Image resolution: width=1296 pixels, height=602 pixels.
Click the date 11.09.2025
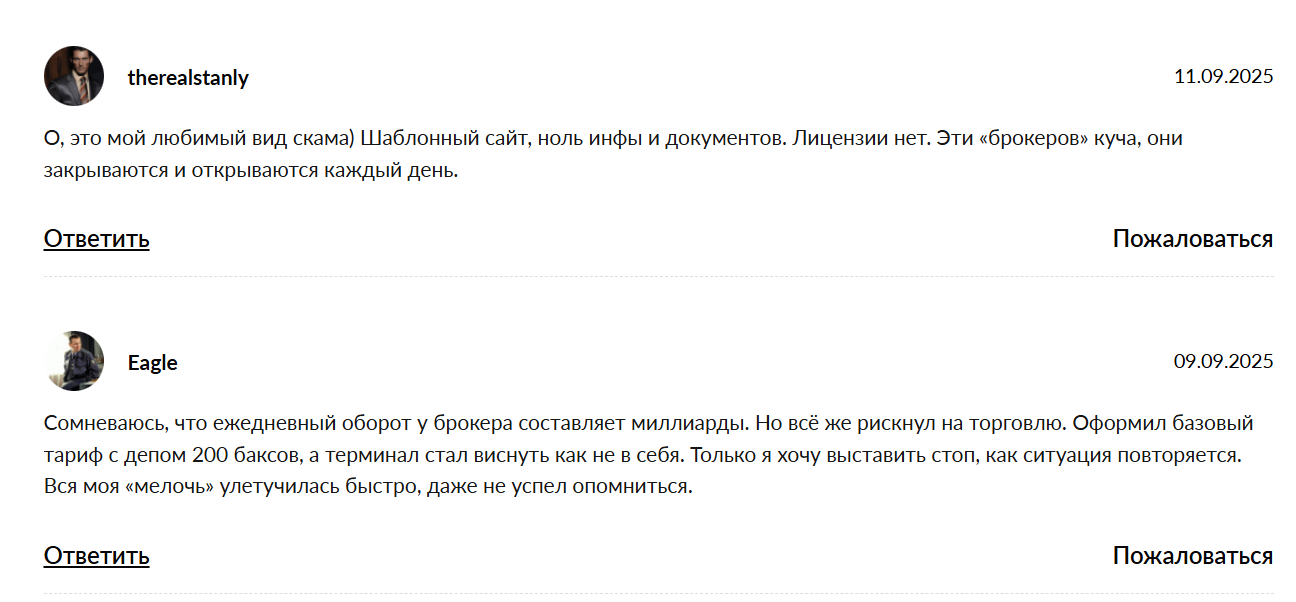click(1223, 76)
